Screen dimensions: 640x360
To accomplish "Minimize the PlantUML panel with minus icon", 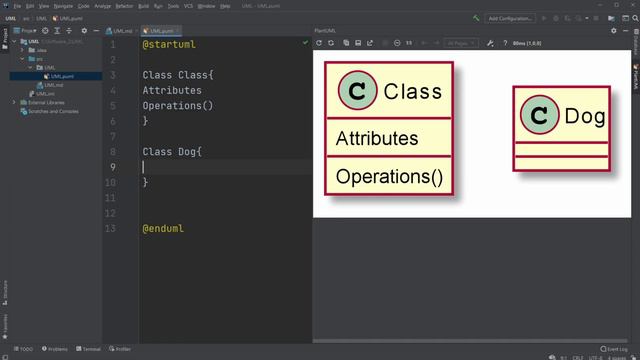I will [625, 31].
